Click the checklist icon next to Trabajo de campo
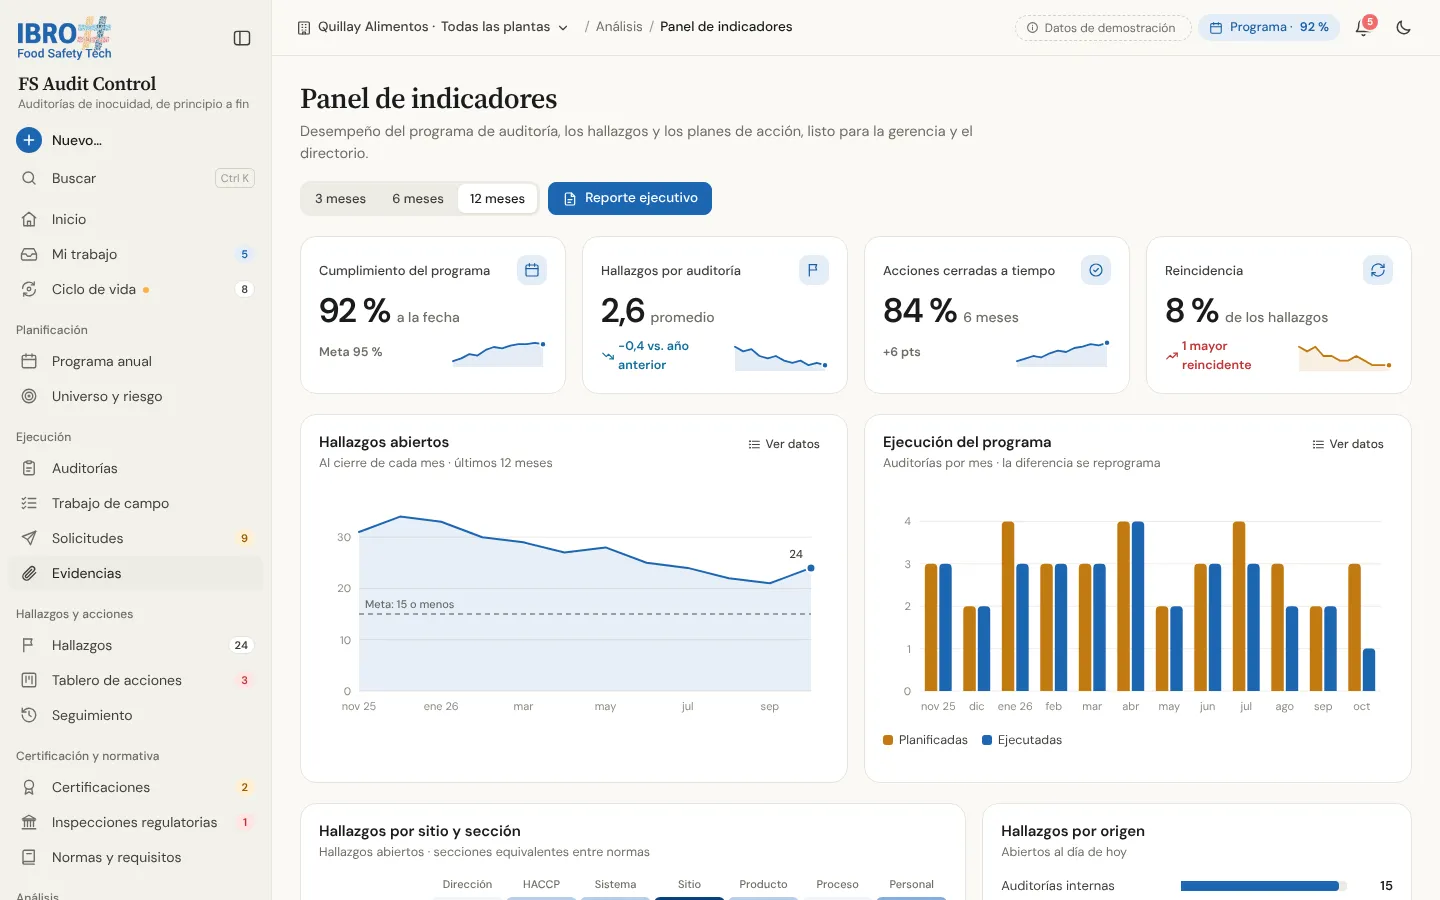 point(29,503)
